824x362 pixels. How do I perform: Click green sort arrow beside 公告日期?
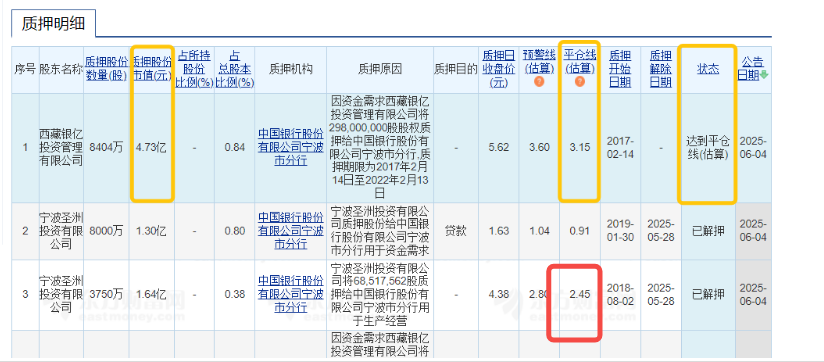pyautogui.click(x=764, y=75)
